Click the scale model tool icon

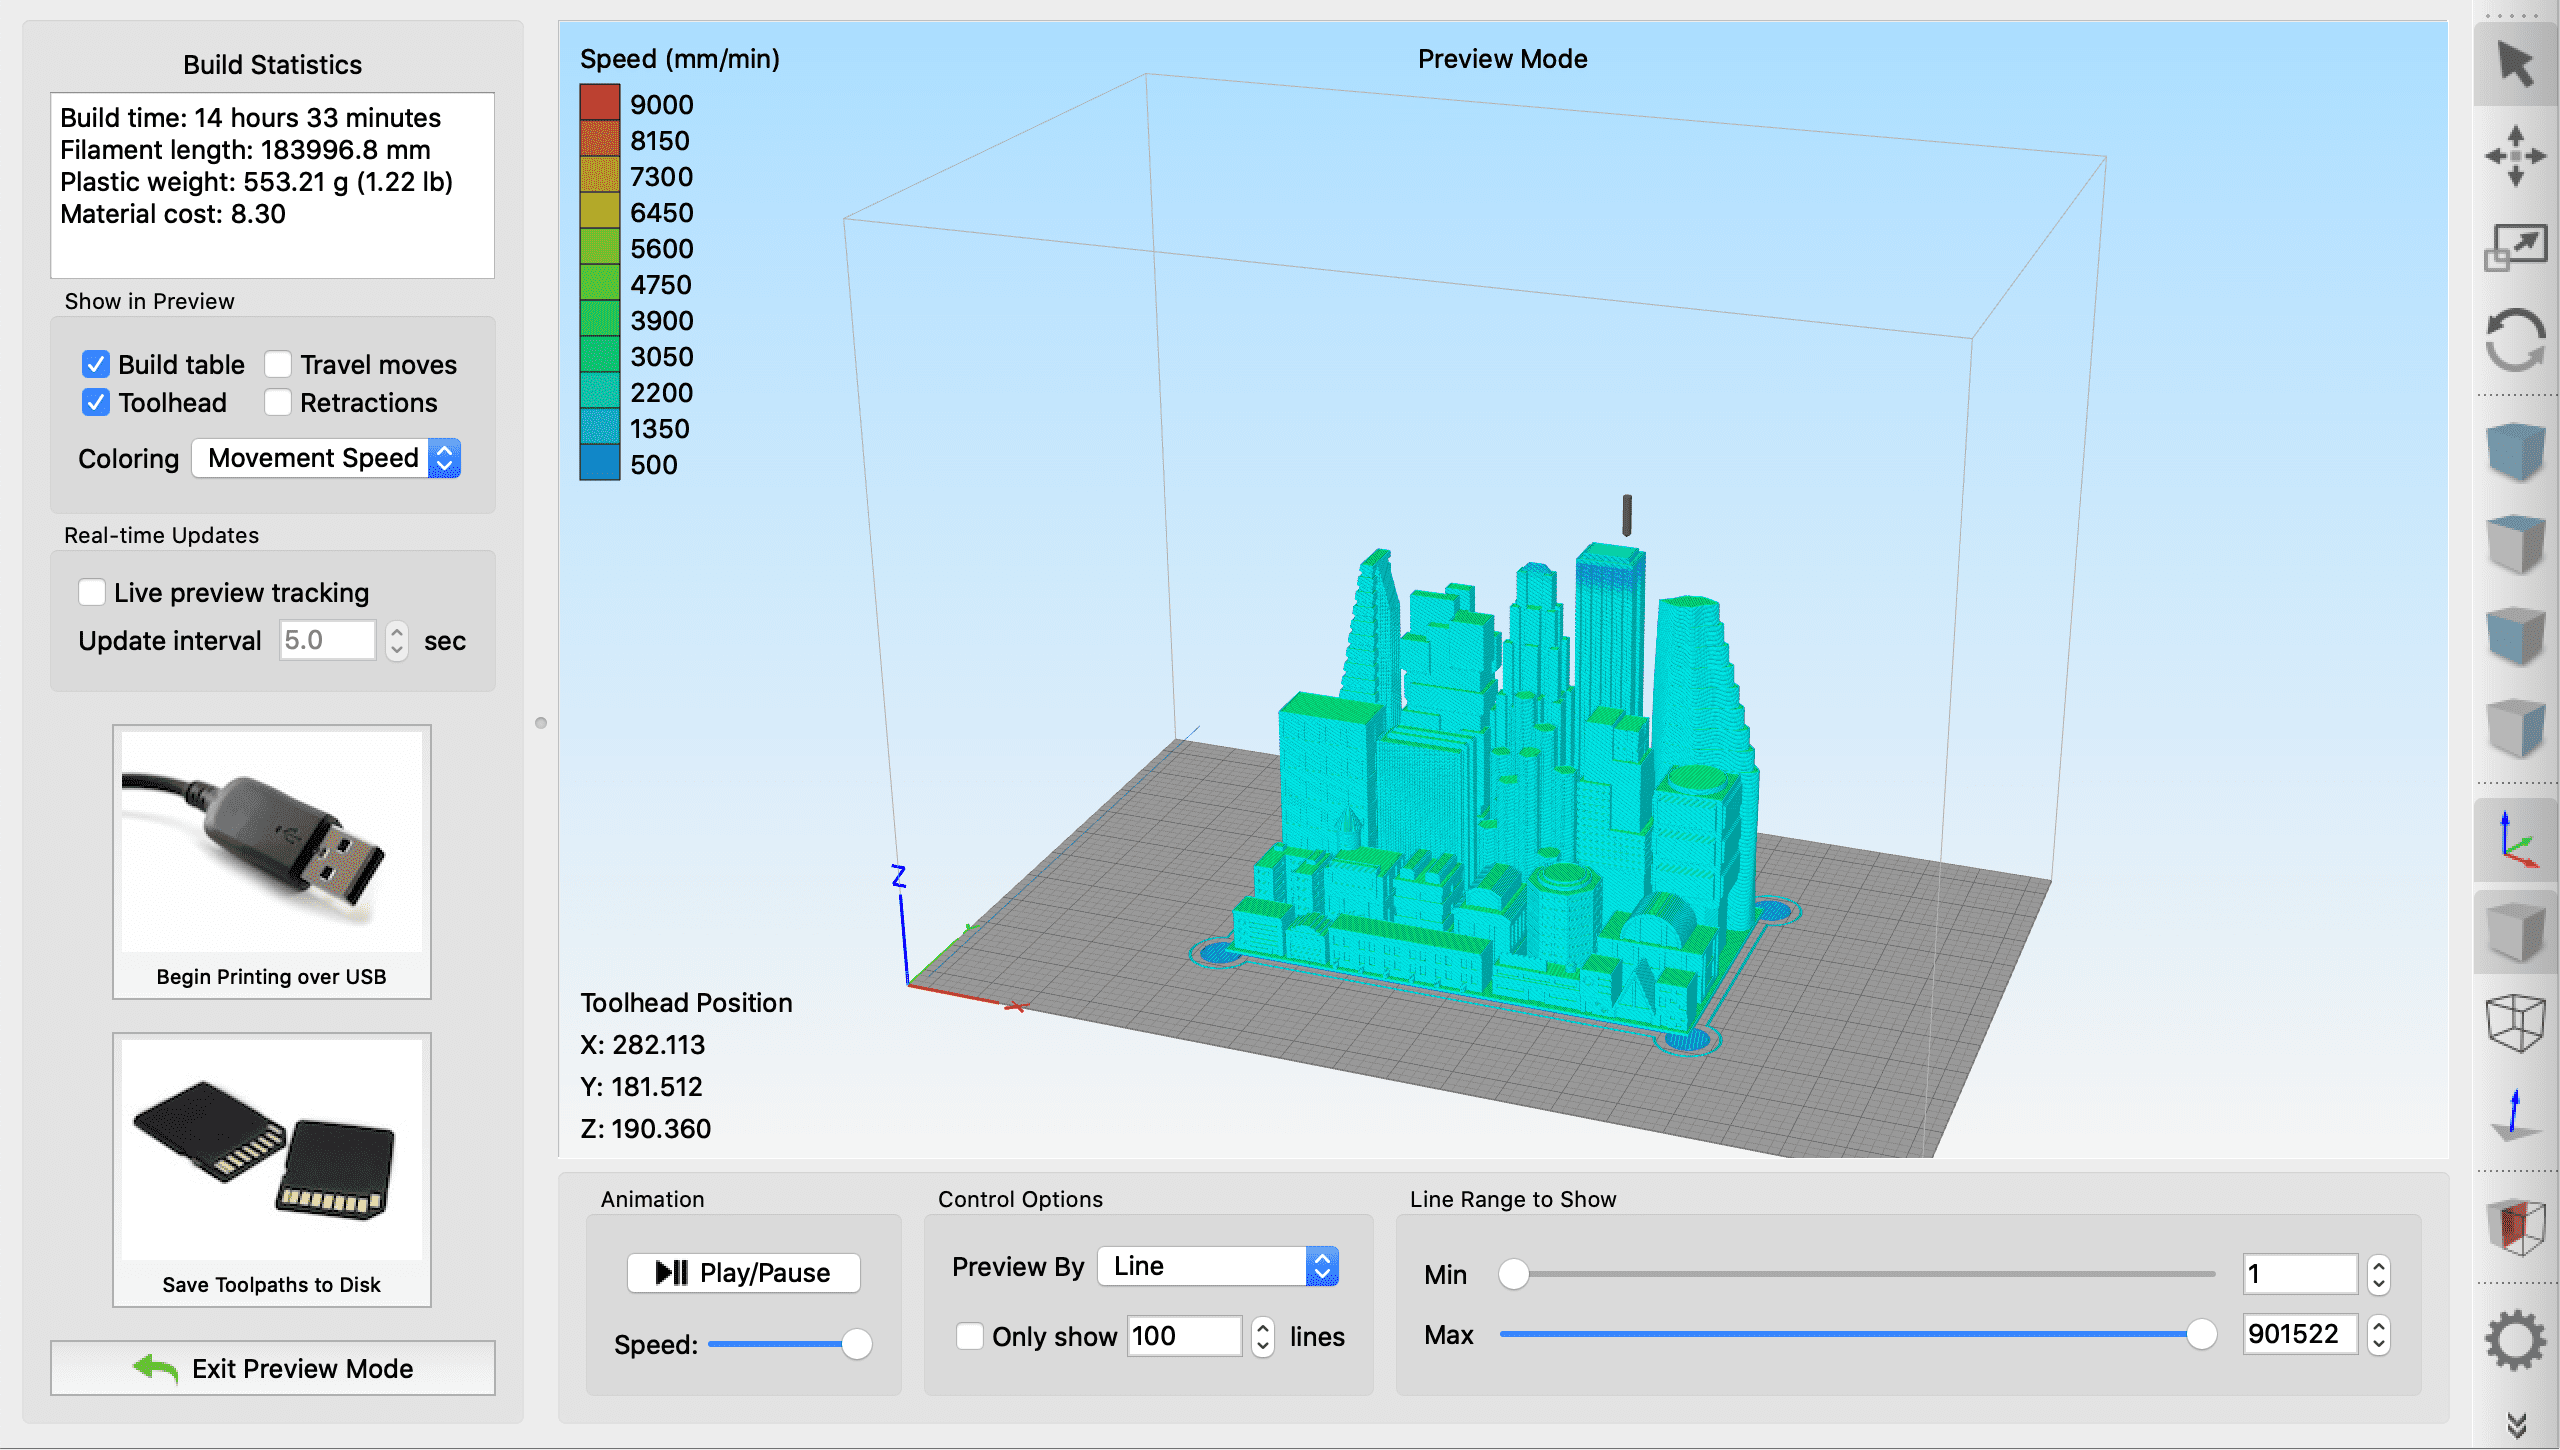coord(2515,248)
